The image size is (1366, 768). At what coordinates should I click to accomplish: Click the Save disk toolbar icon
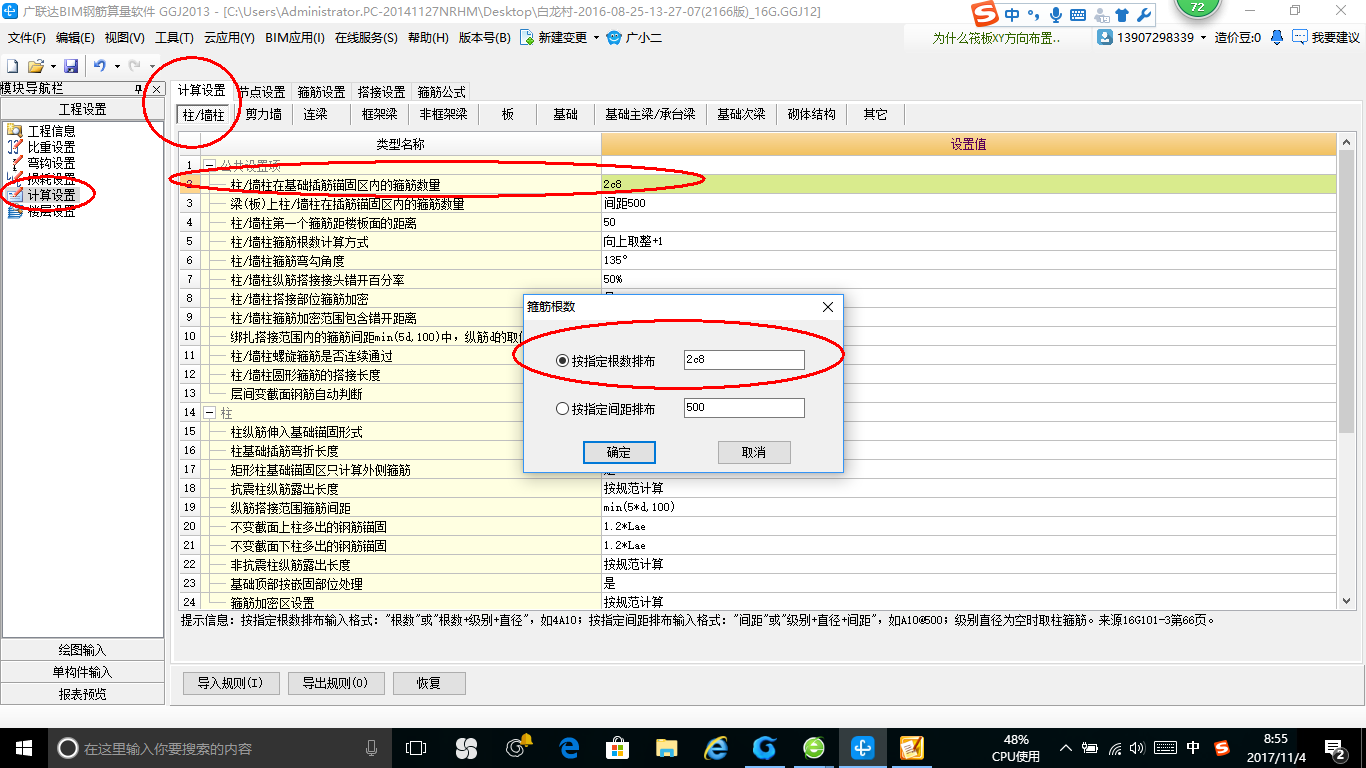click(x=71, y=66)
